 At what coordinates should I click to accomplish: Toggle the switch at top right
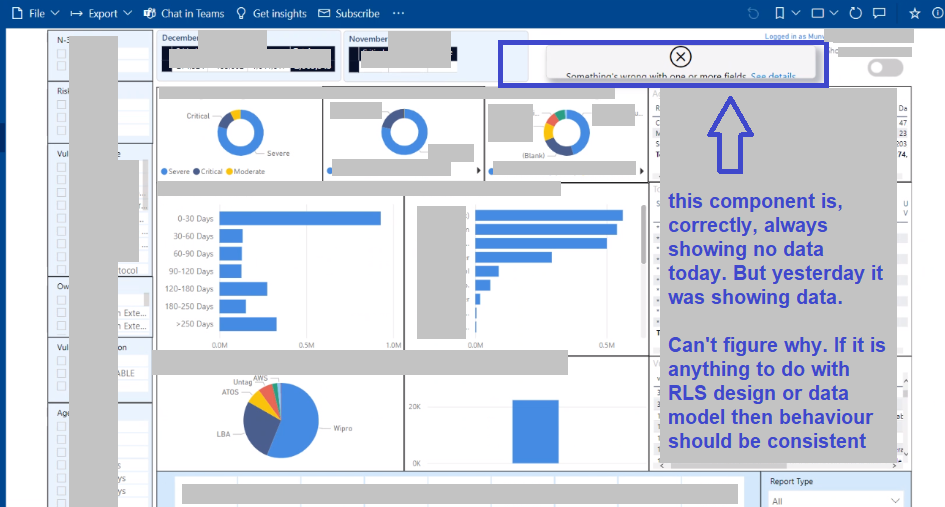[x=885, y=68]
